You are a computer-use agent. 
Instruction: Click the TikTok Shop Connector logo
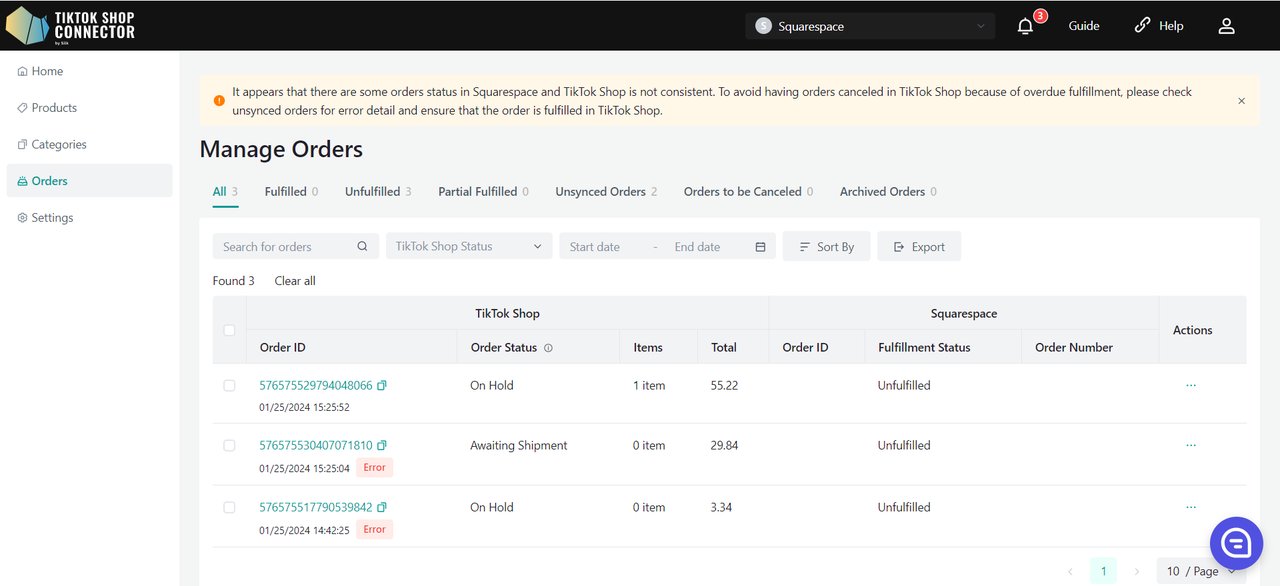click(70, 25)
